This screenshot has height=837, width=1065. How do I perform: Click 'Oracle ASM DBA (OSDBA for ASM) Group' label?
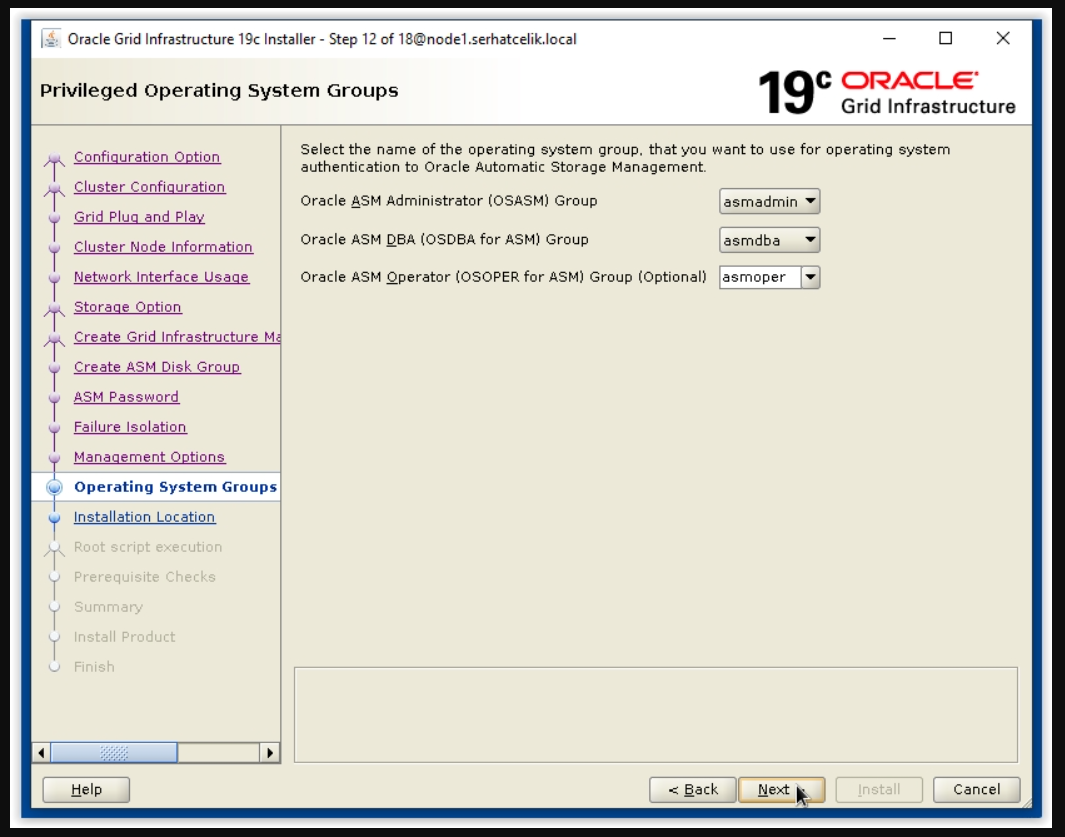(444, 240)
